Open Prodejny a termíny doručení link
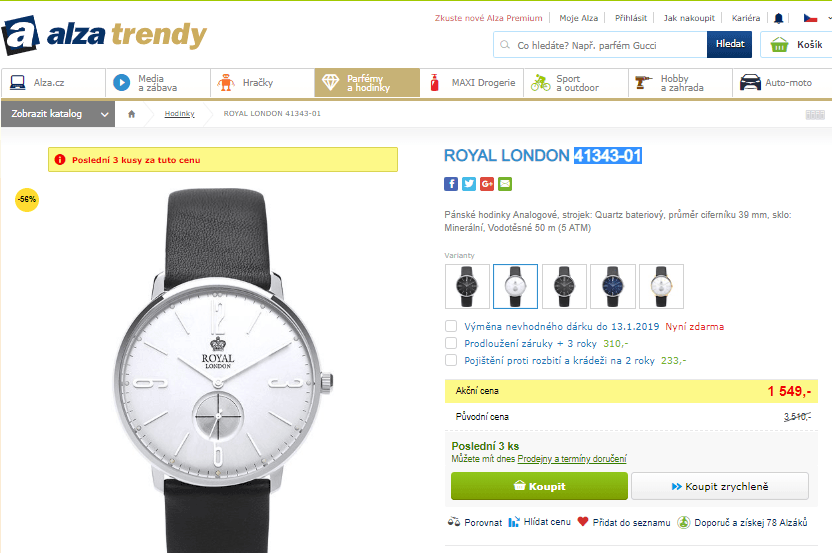Viewport: 832px width, 553px height. tap(572, 459)
